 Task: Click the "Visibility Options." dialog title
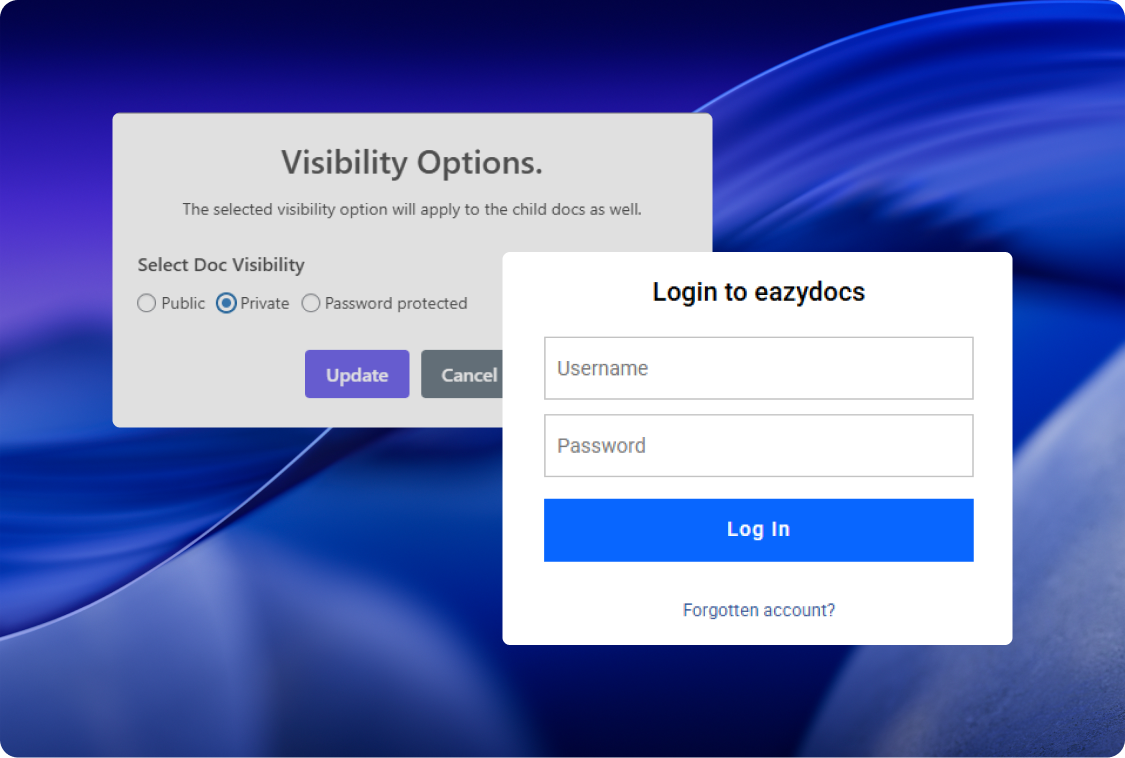[x=412, y=162]
